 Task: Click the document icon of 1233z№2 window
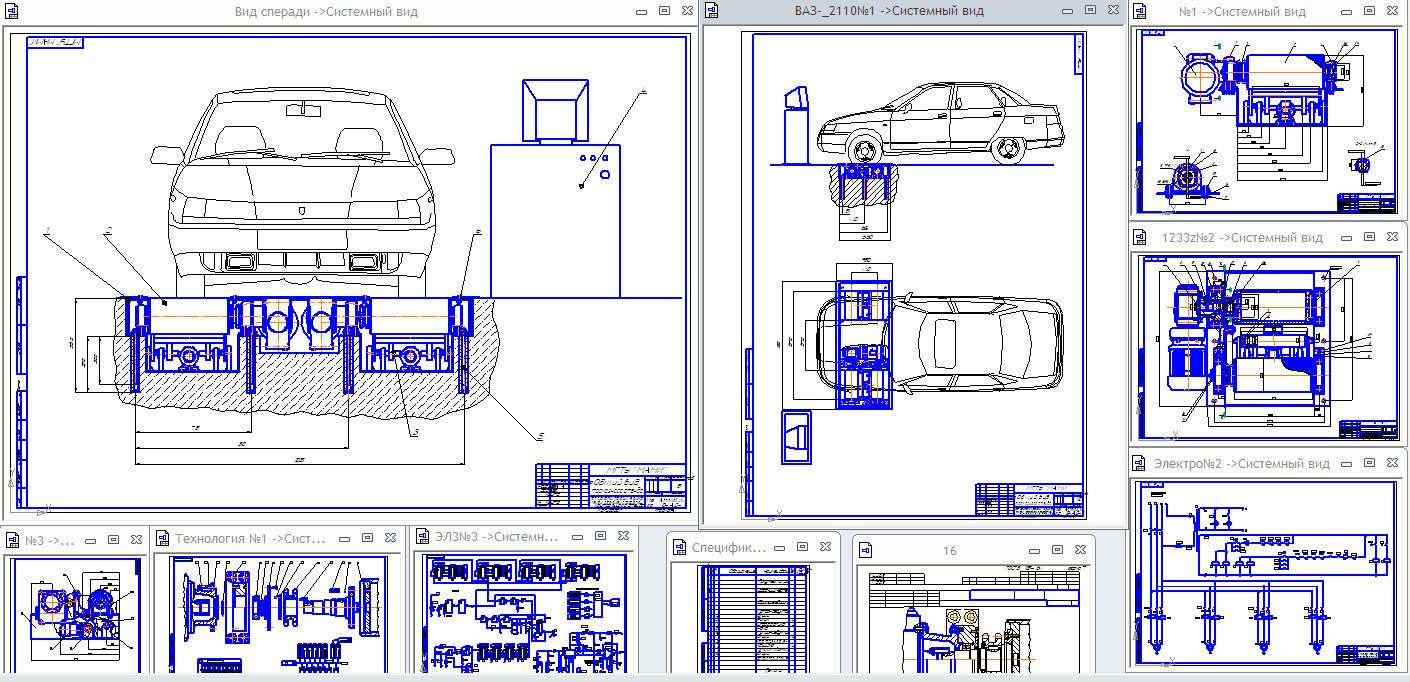tap(1140, 238)
